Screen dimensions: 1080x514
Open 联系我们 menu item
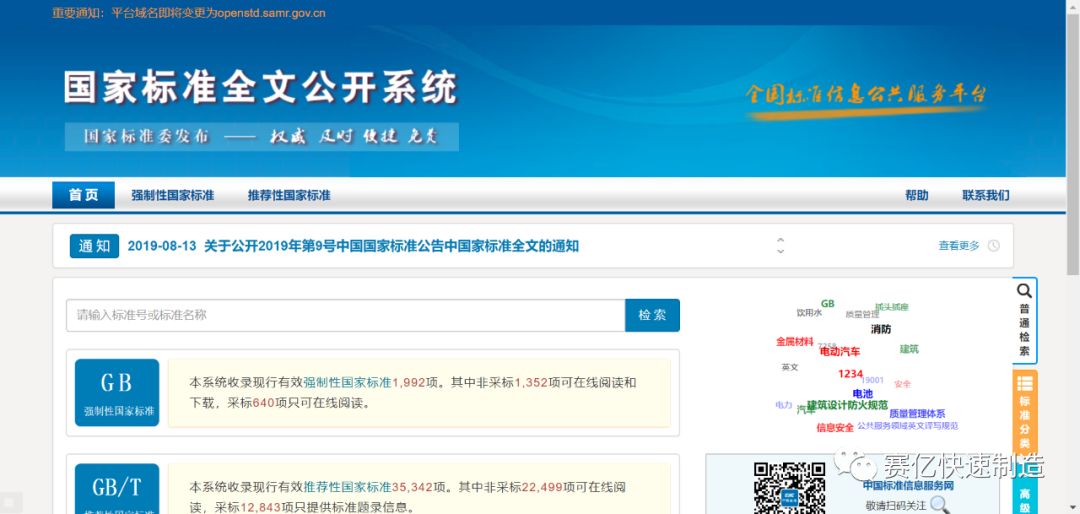[986, 195]
